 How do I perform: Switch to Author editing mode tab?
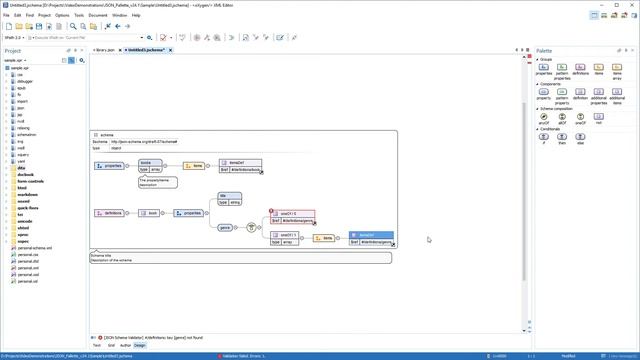[x=125, y=346]
